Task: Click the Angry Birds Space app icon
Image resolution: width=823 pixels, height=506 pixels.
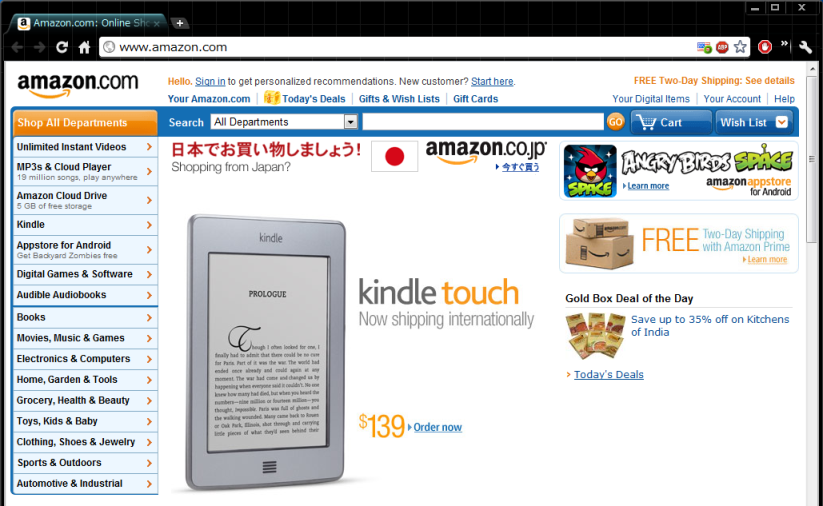Action: (x=590, y=171)
